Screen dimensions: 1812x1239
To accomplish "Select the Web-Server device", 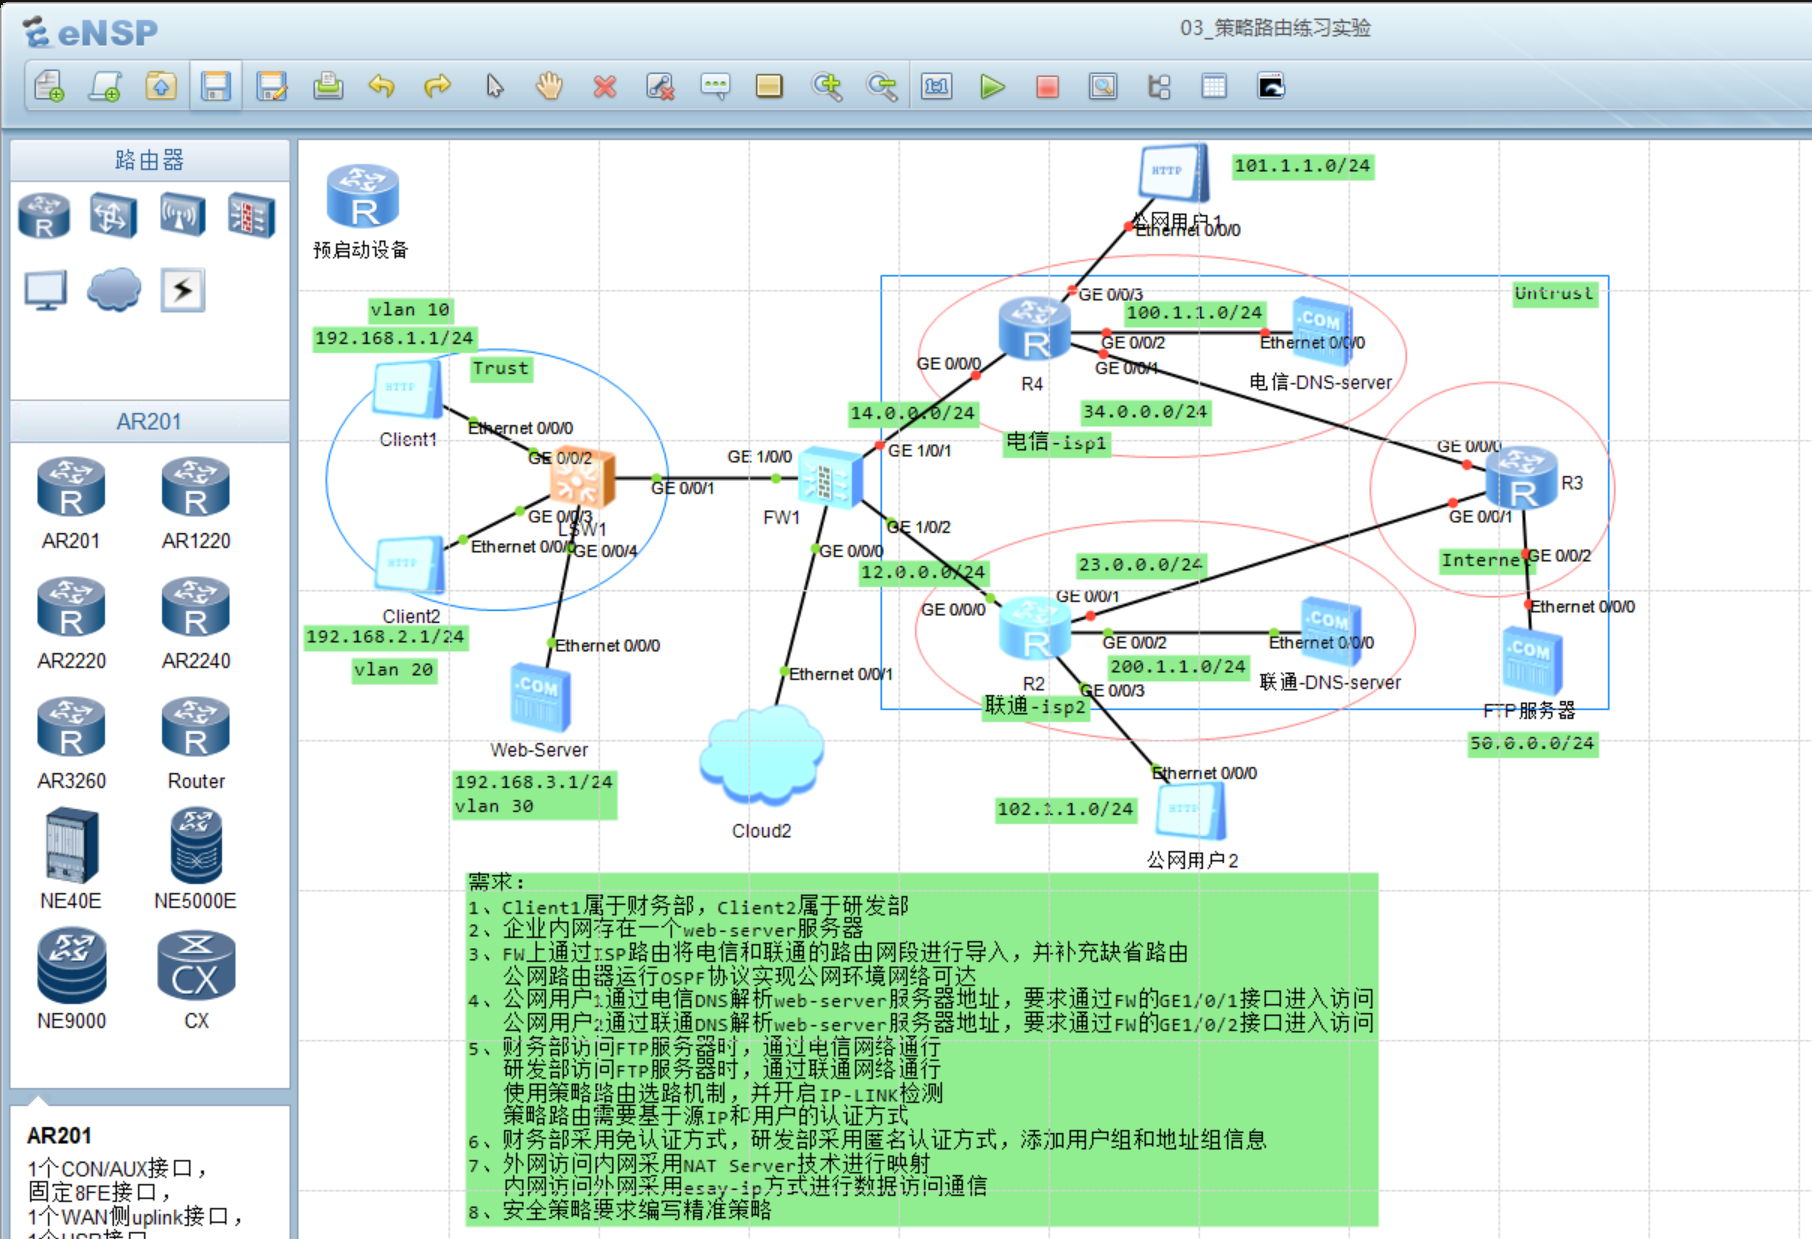I will (540, 698).
